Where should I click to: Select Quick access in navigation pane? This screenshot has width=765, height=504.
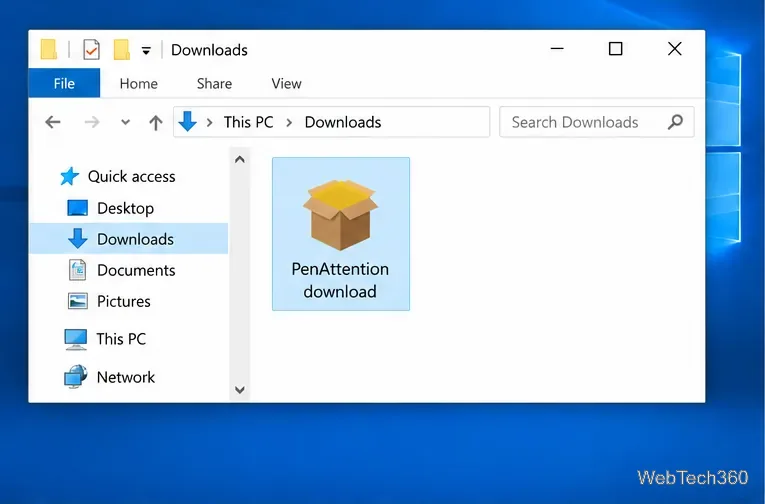coord(131,176)
